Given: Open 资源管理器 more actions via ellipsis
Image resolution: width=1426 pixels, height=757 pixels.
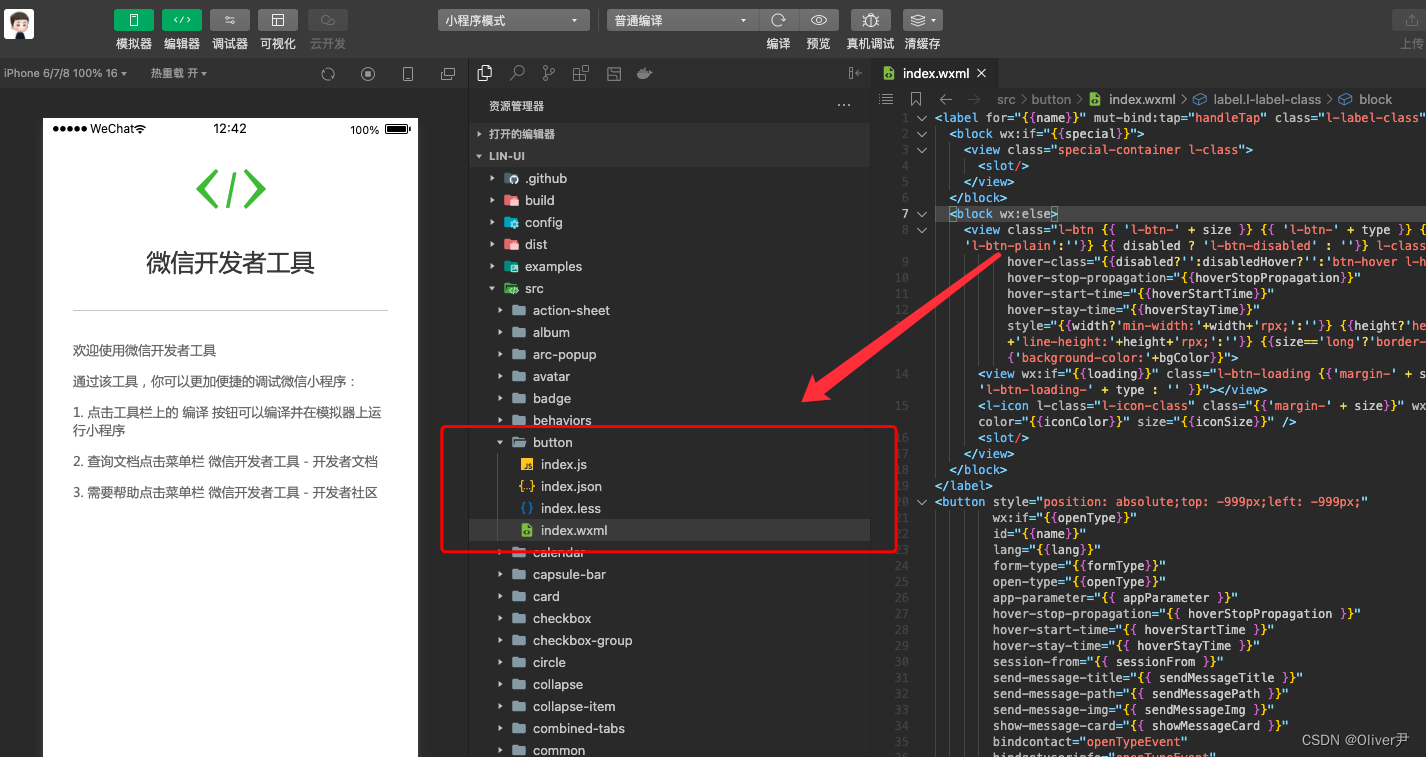Looking at the screenshot, I should (844, 105).
